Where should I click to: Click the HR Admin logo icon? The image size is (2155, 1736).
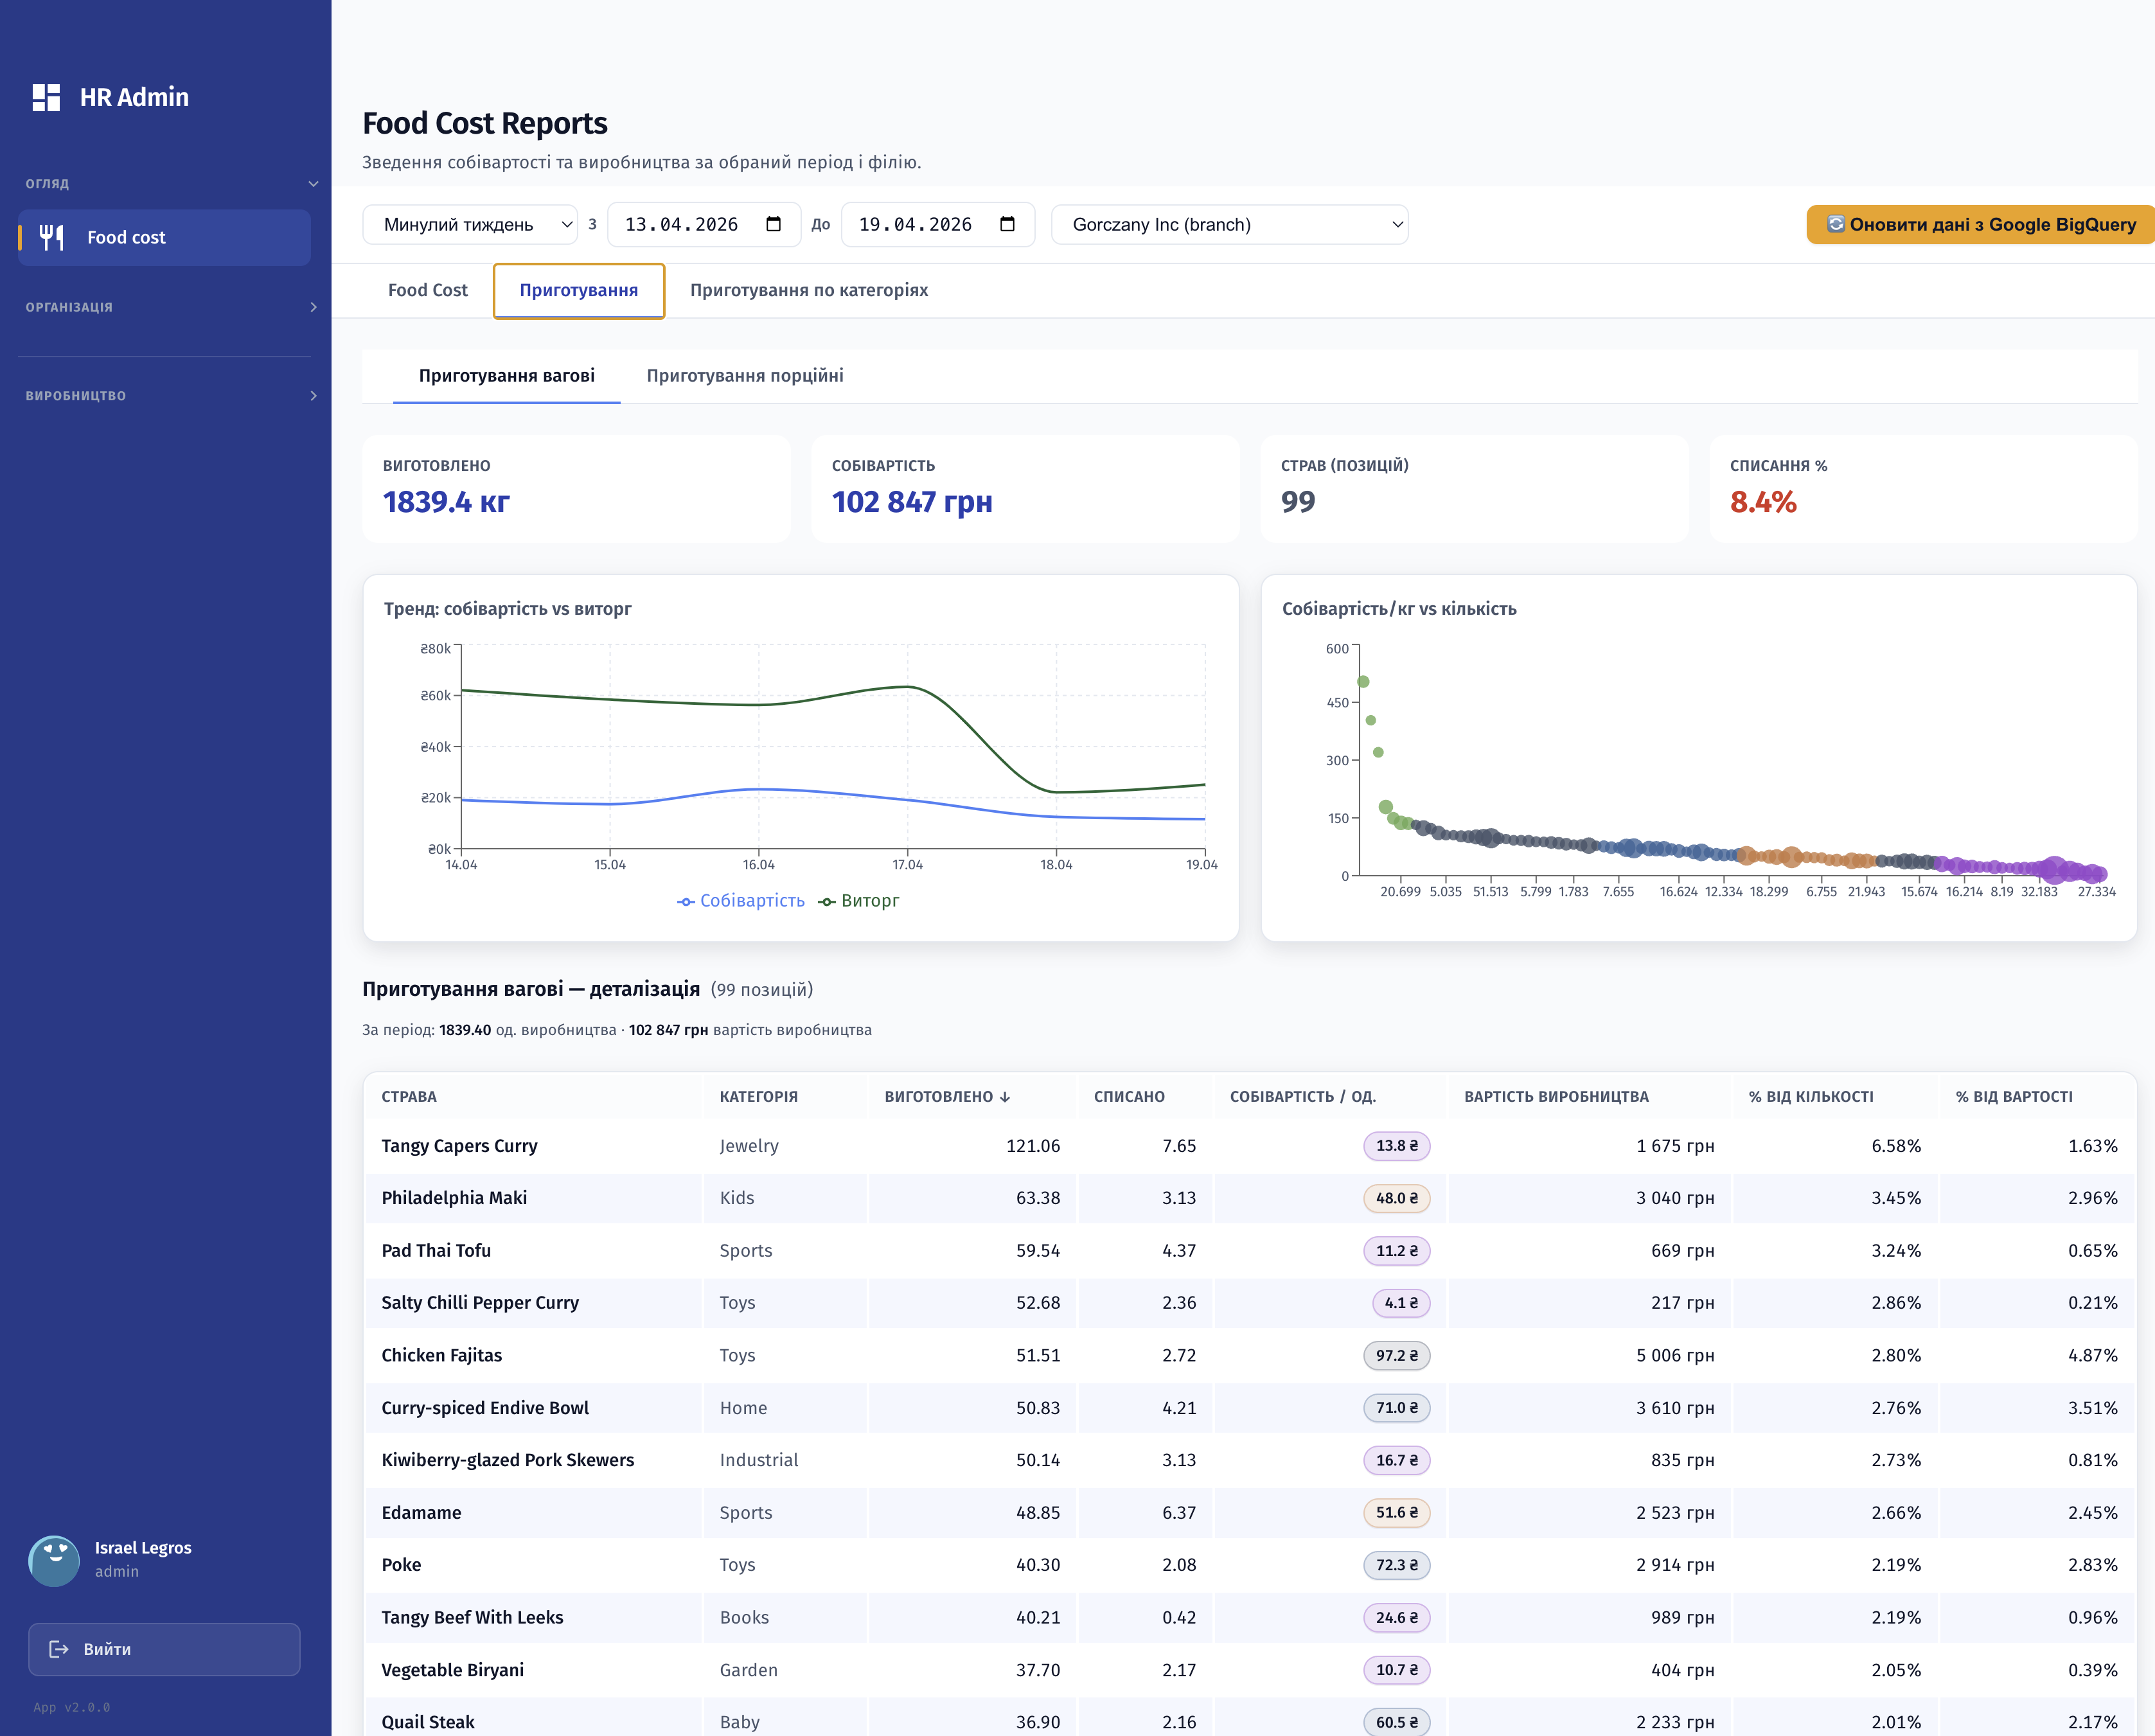tap(46, 97)
